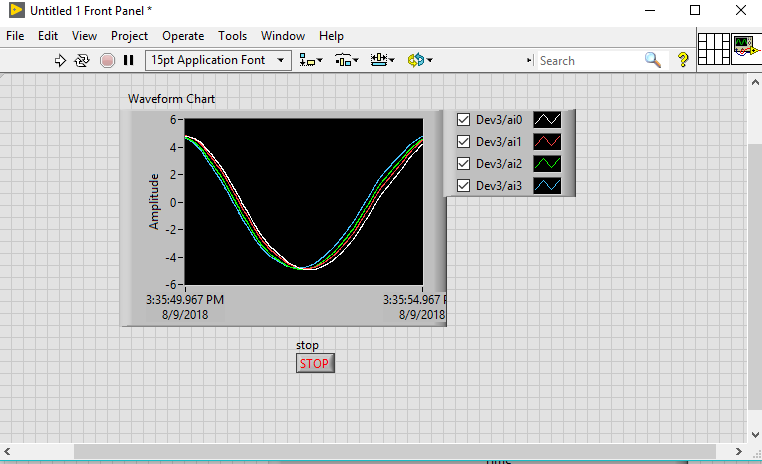This screenshot has height=464, width=762.
Task: Click the horizontal scrollbar left arrow
Action: 7,451
